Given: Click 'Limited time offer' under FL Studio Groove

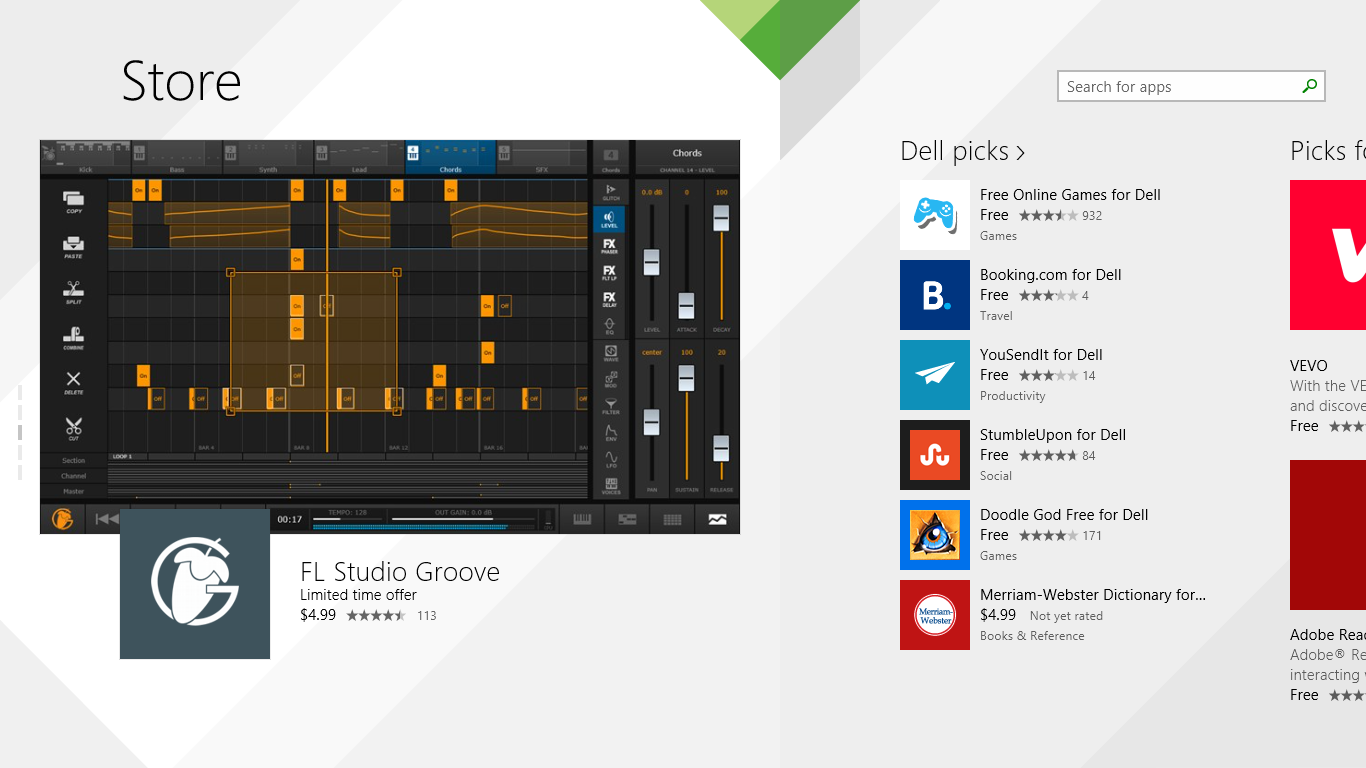Looking at the screenshot, I should tap(358, 595).
